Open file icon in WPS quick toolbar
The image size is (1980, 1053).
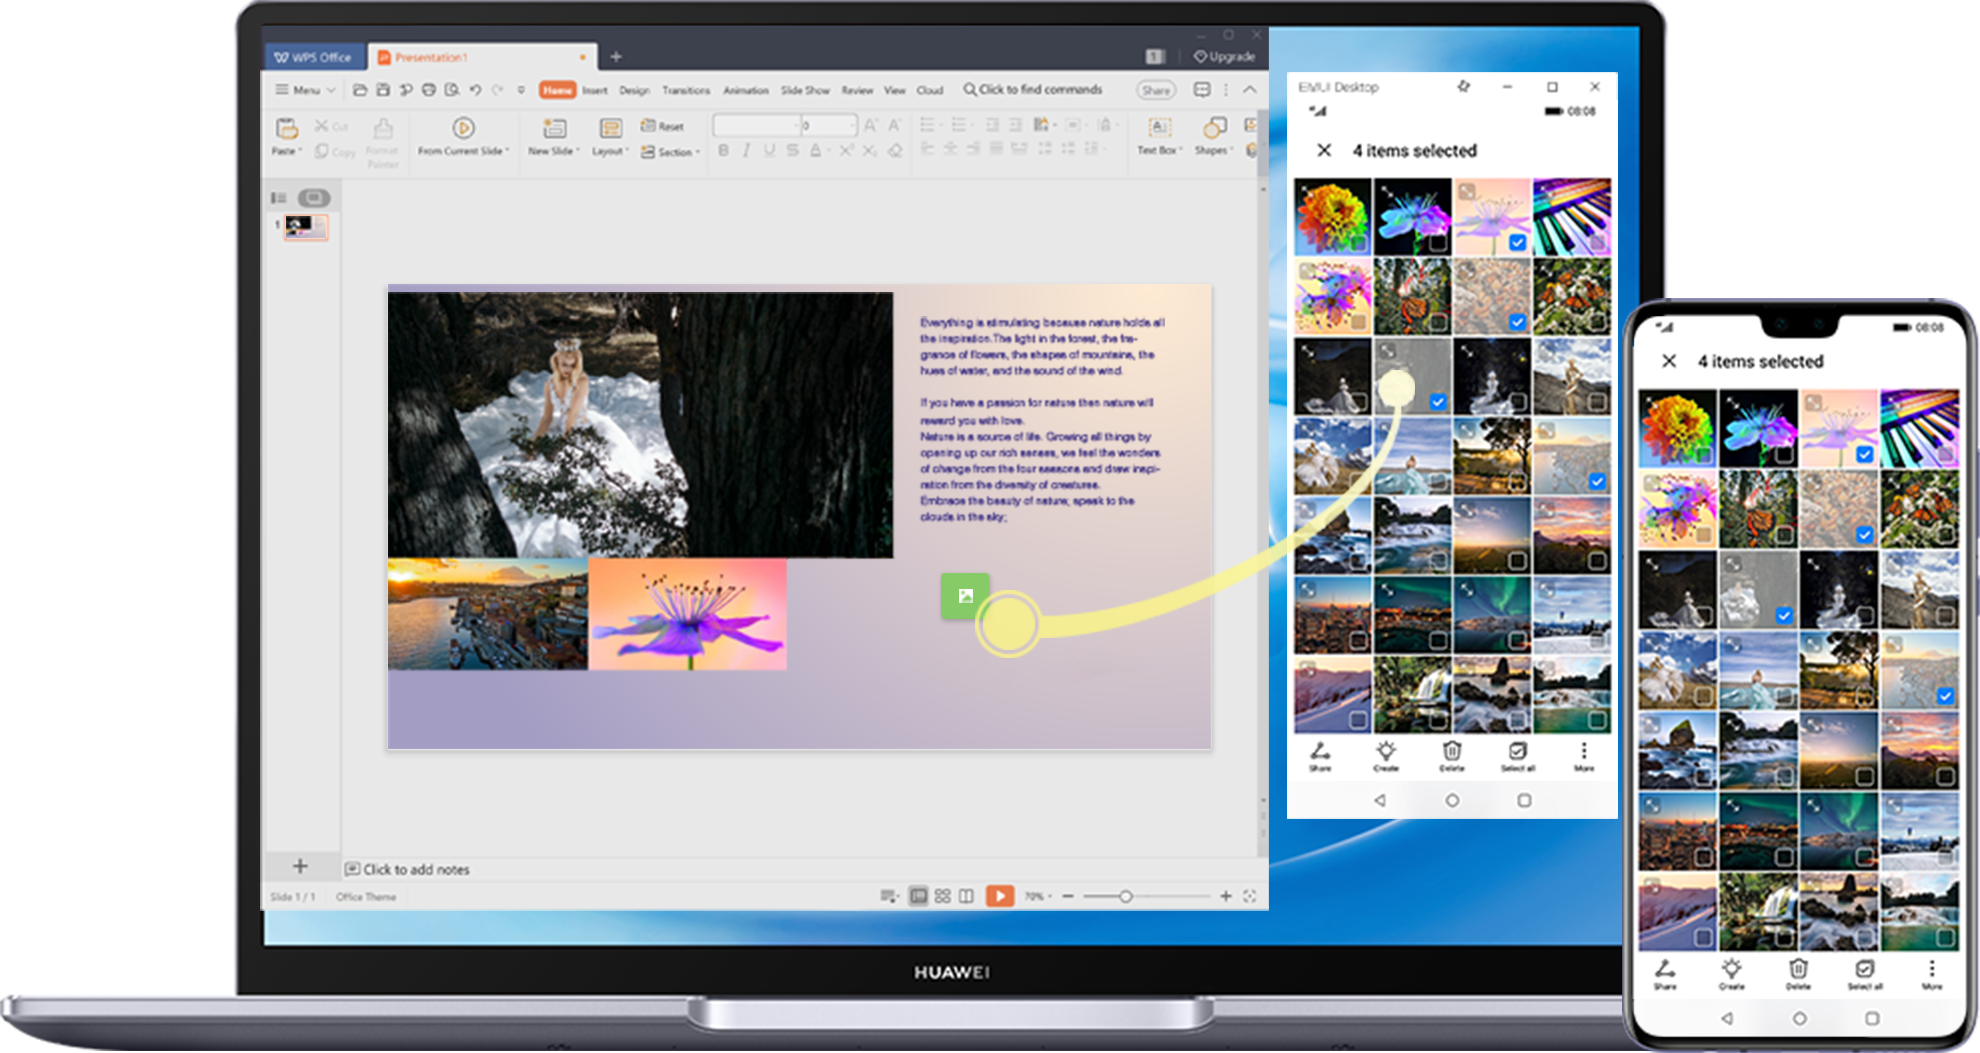[360, 90]
